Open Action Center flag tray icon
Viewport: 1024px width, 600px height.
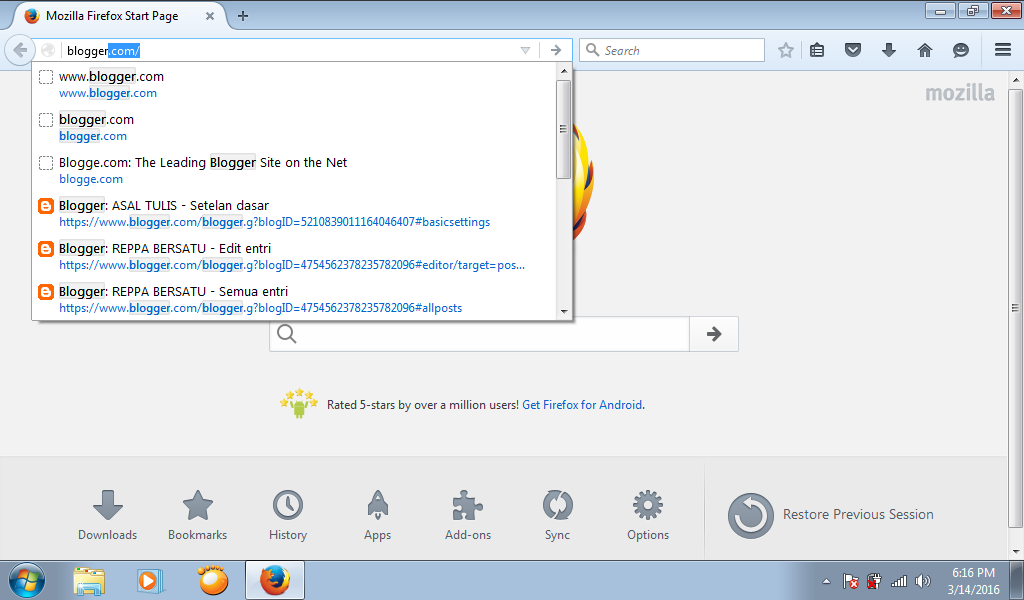coord(850,581)
